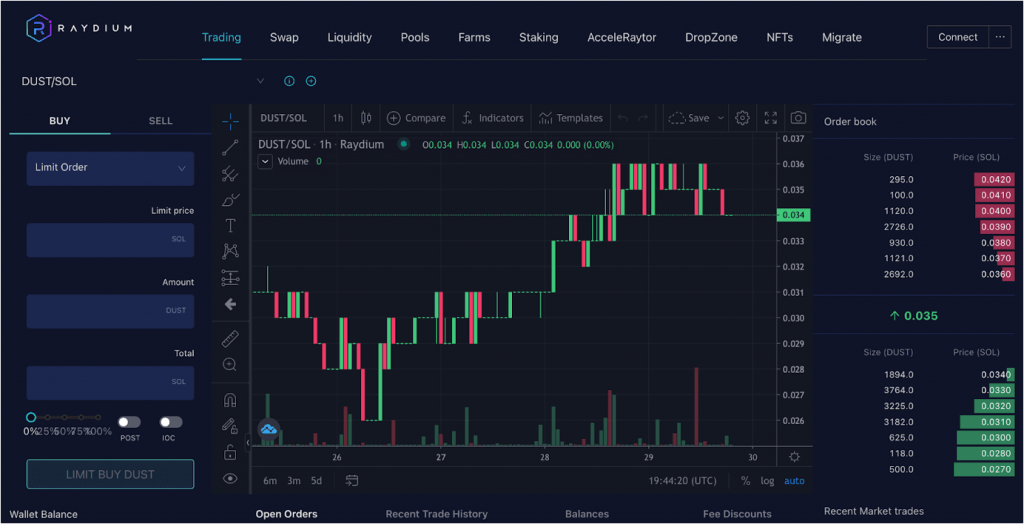The width and height of the screenshot is (1024, 524).
Task: Collapse the drawing toolbar side arrow
Action: tap(248, 443)
